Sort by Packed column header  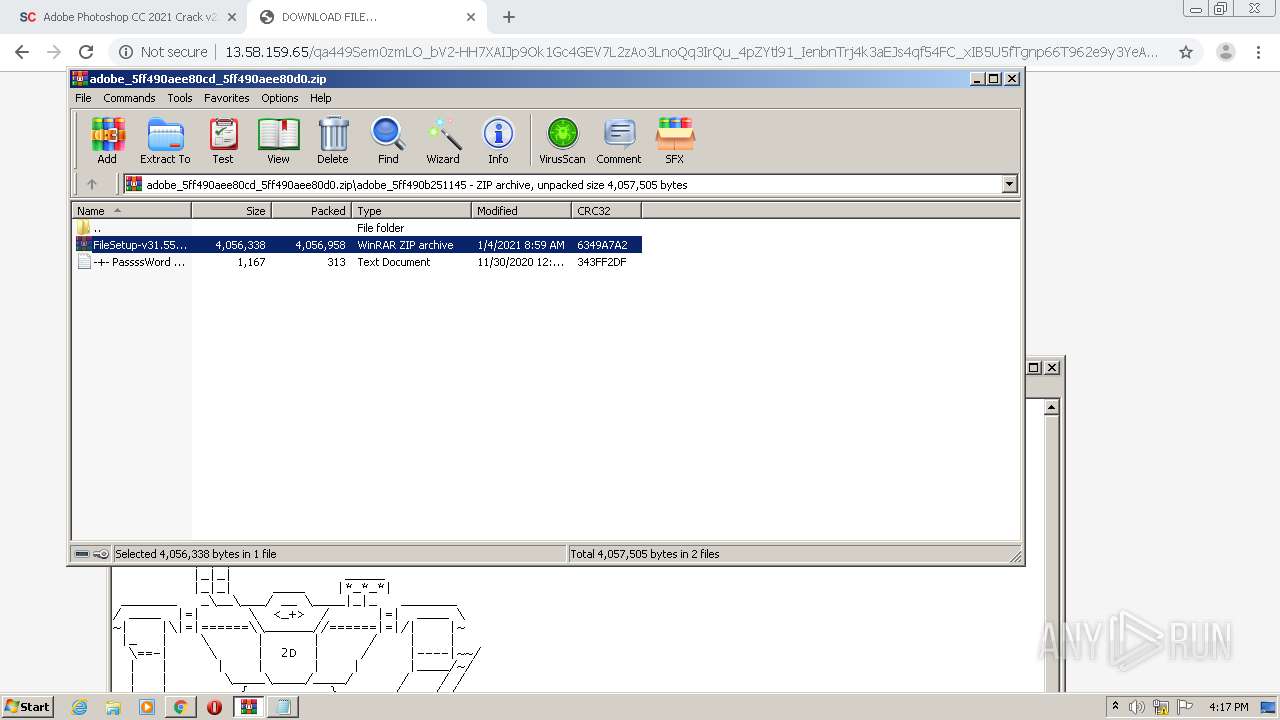[311, 211]
